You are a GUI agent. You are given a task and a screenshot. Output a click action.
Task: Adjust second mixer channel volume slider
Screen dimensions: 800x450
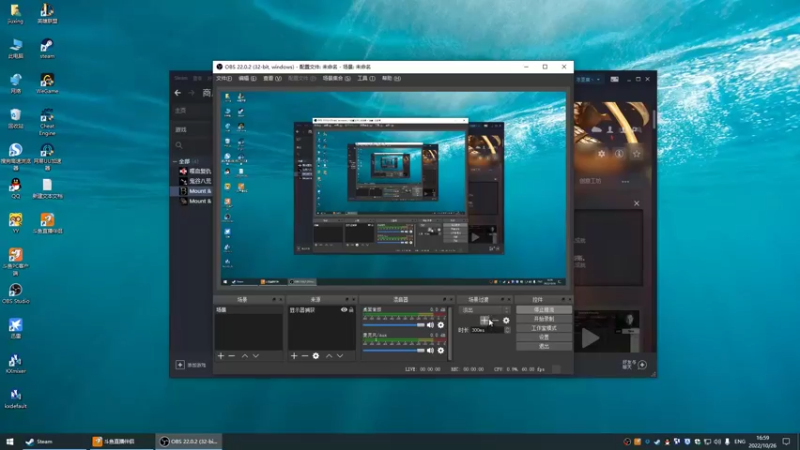click(393, 351)
